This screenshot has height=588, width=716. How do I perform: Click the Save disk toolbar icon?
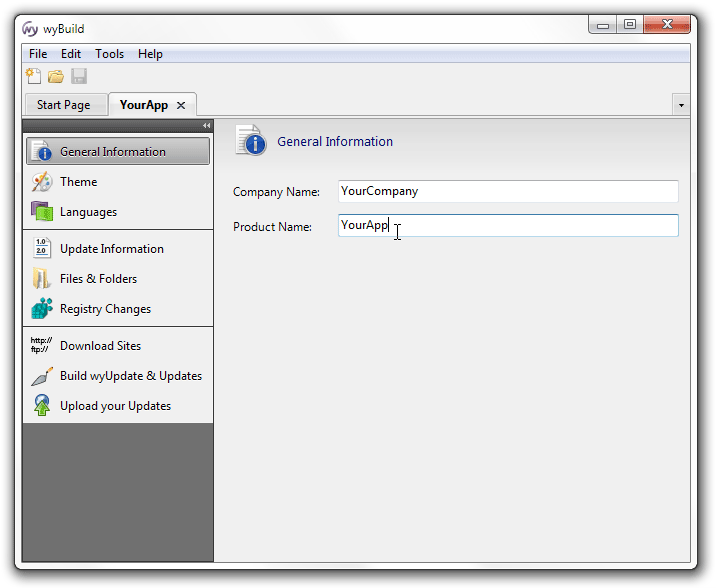pos(79,76)
